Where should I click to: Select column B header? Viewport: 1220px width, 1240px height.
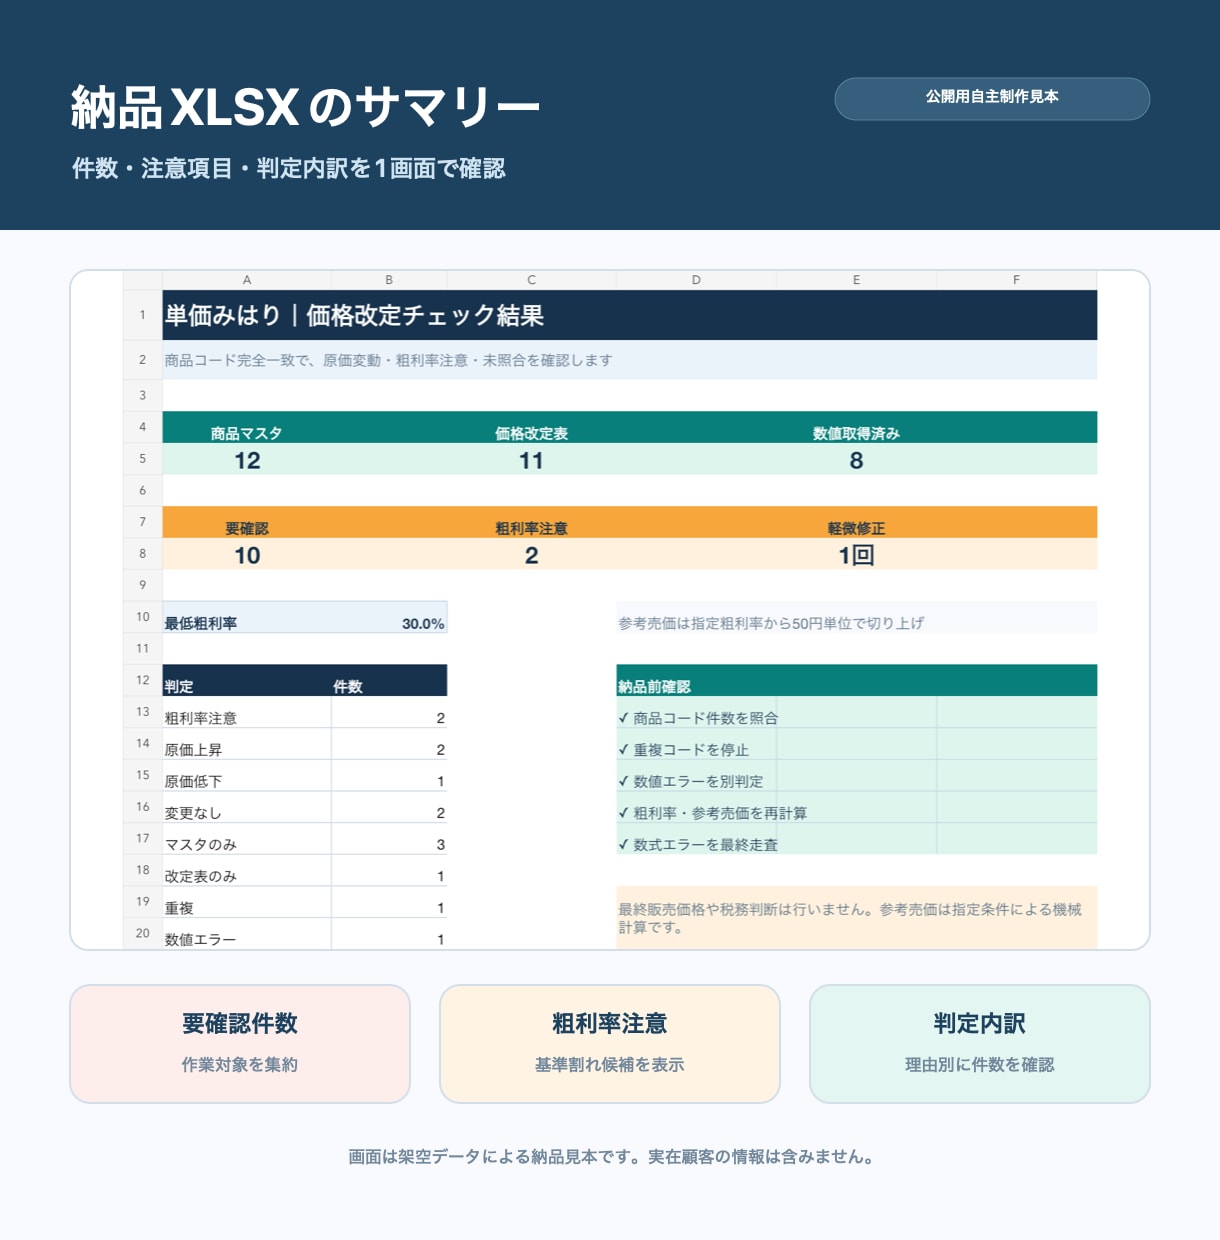389,280
